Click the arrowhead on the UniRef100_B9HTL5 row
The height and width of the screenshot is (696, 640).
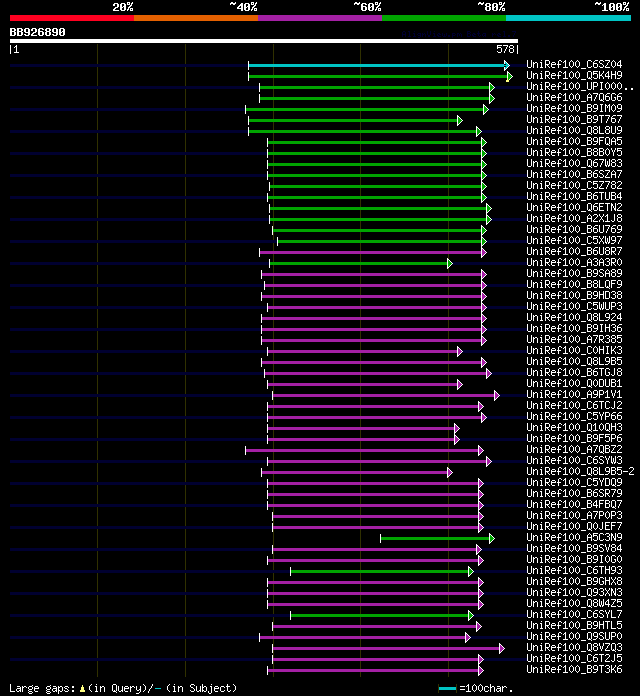[x=478, y=627]
